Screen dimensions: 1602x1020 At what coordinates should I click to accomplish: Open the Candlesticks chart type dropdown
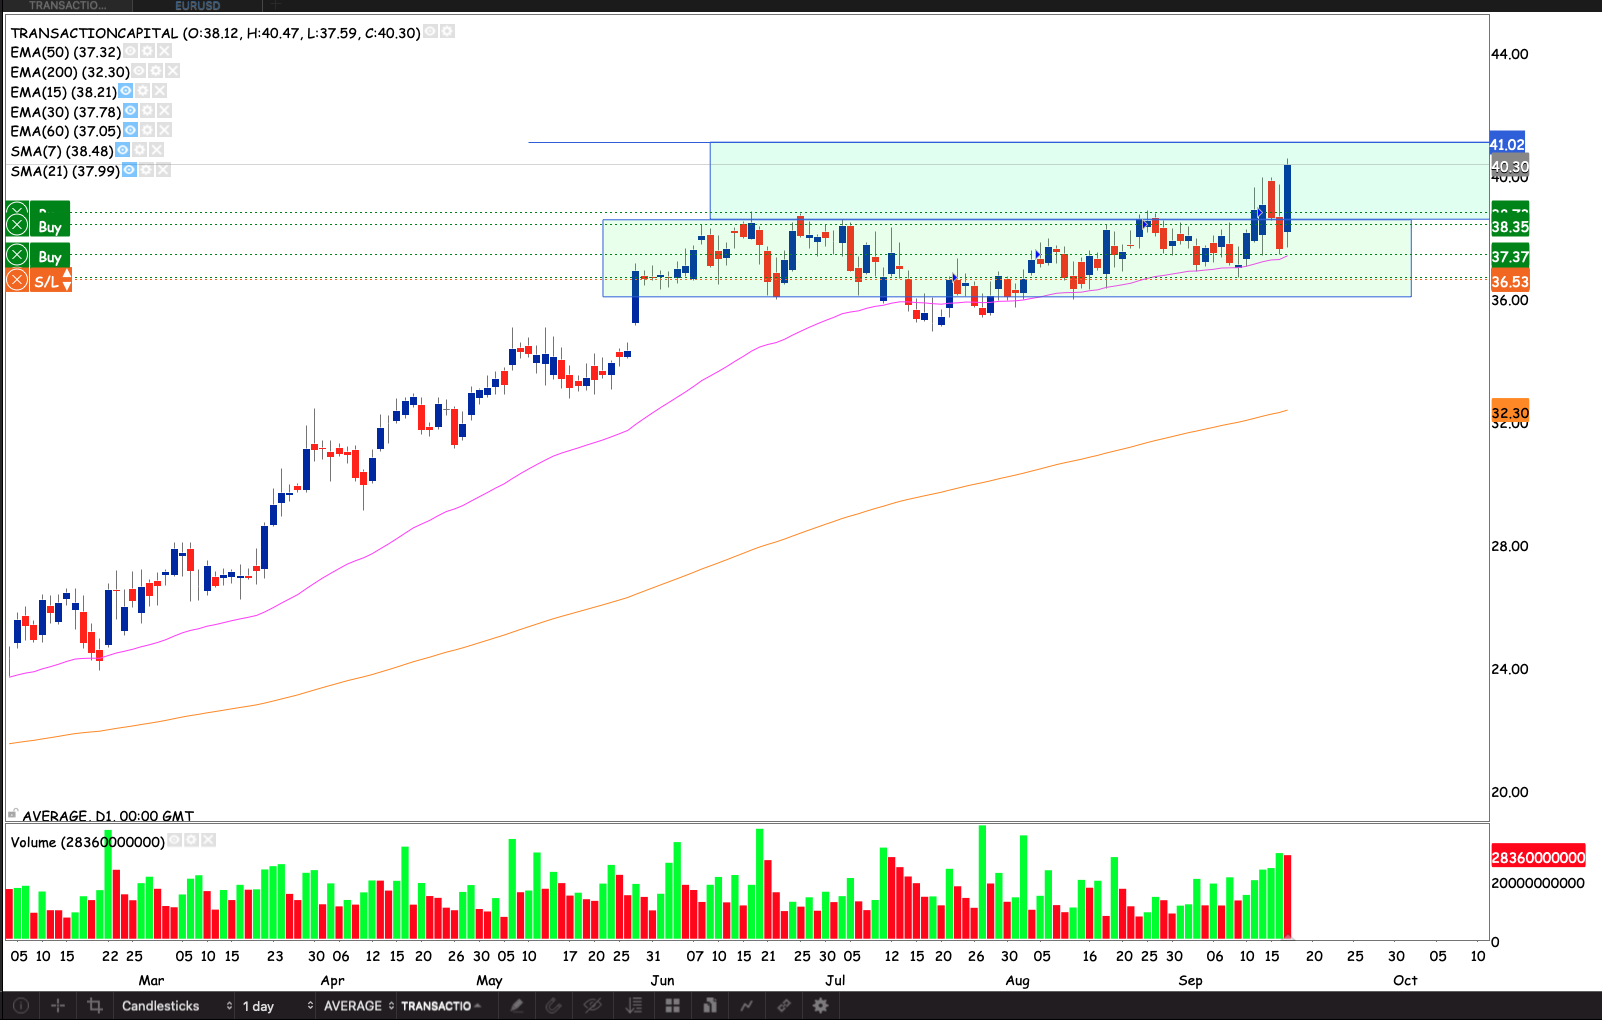click(176, 1006)
